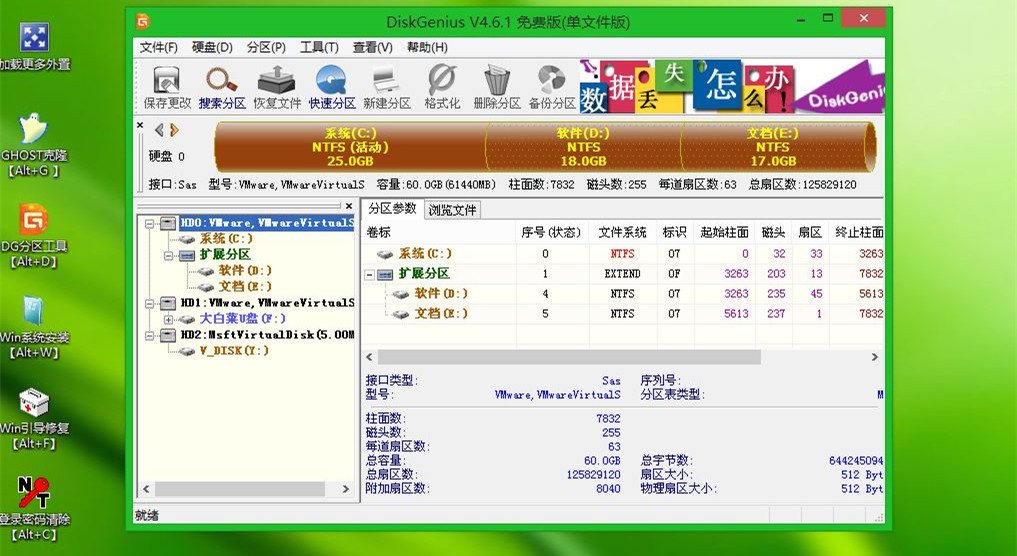Select the 搜索分区 search partition tool
The image size is (1017, 556).
coord(221,86)
